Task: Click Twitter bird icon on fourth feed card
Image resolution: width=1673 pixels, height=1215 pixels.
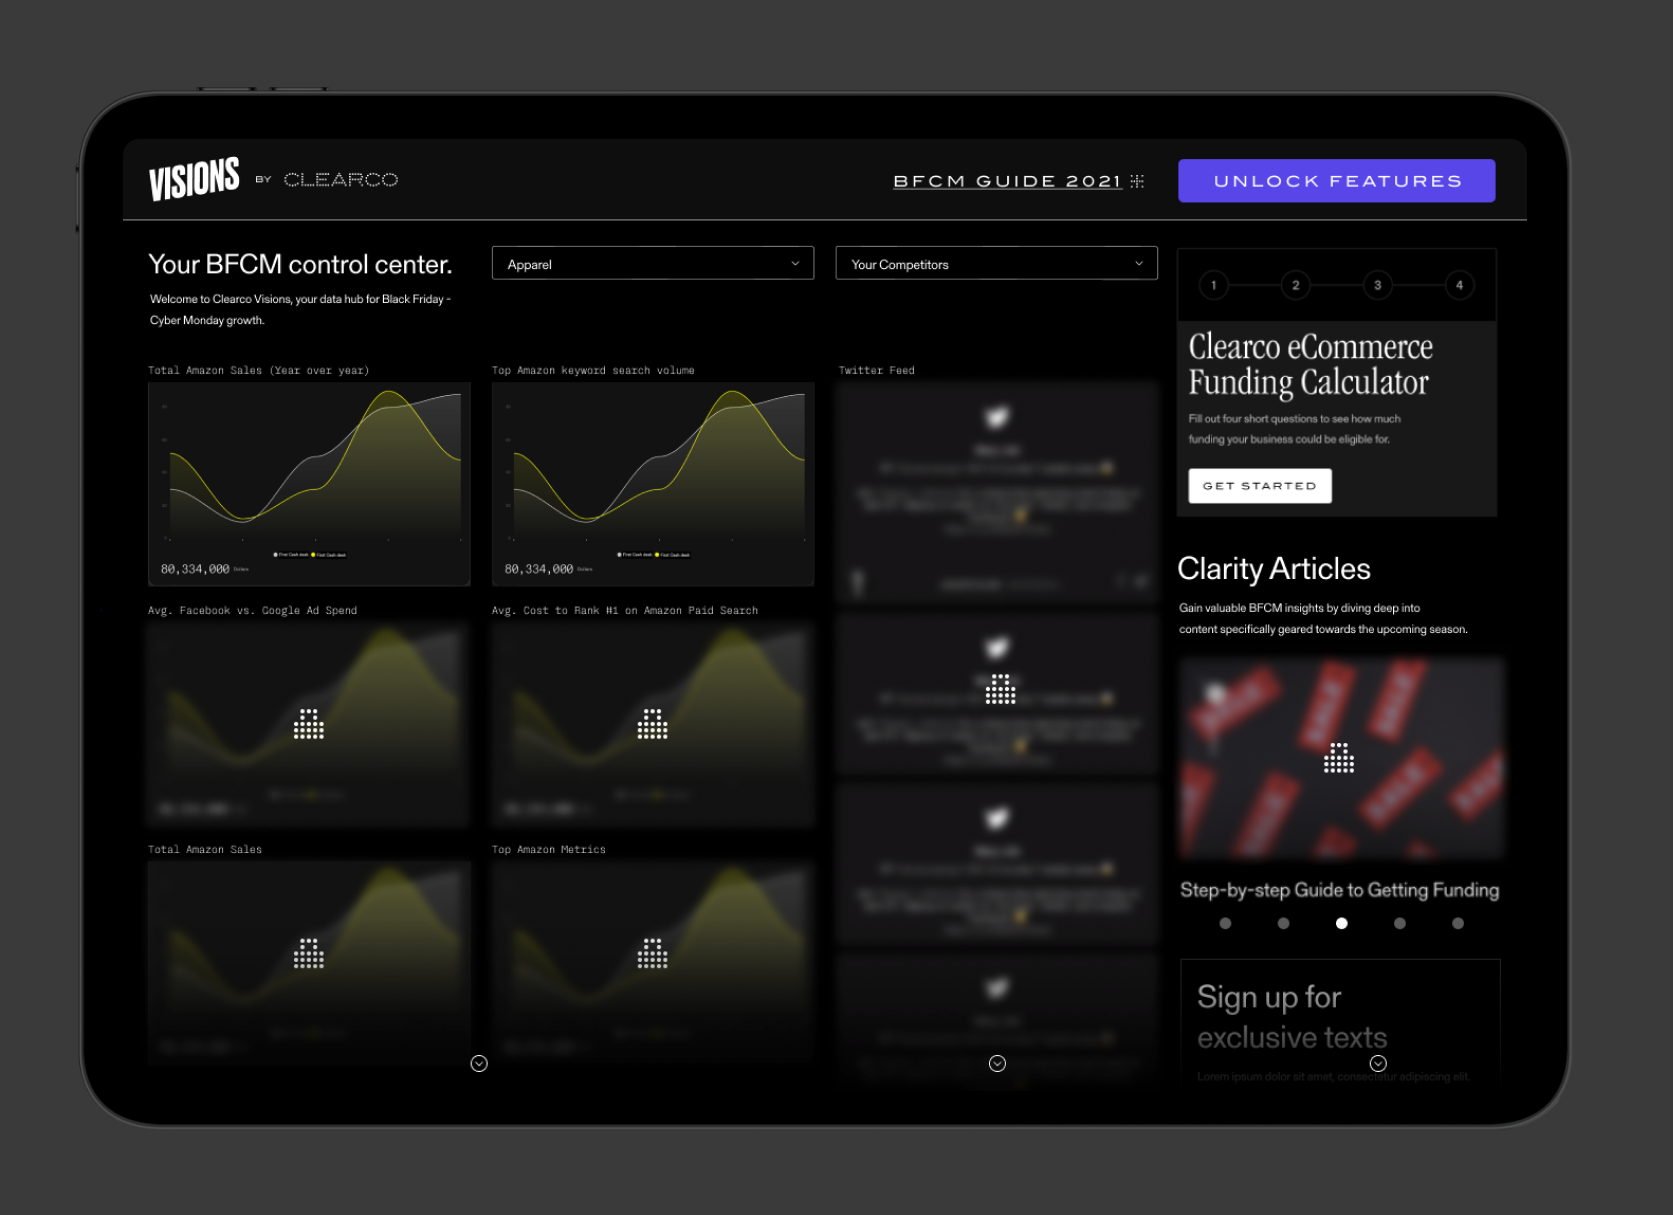Action: [x=997, y=988]
